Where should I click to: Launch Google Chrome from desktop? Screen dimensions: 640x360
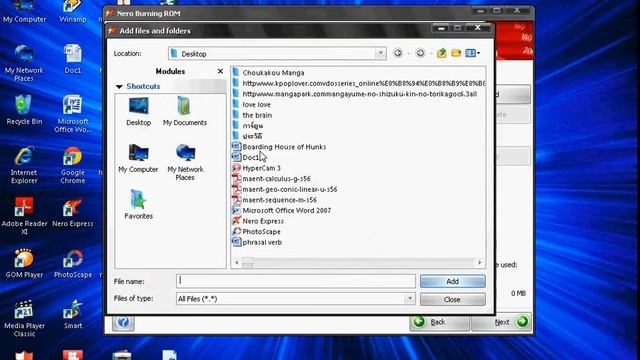click(x=73, y=165)
